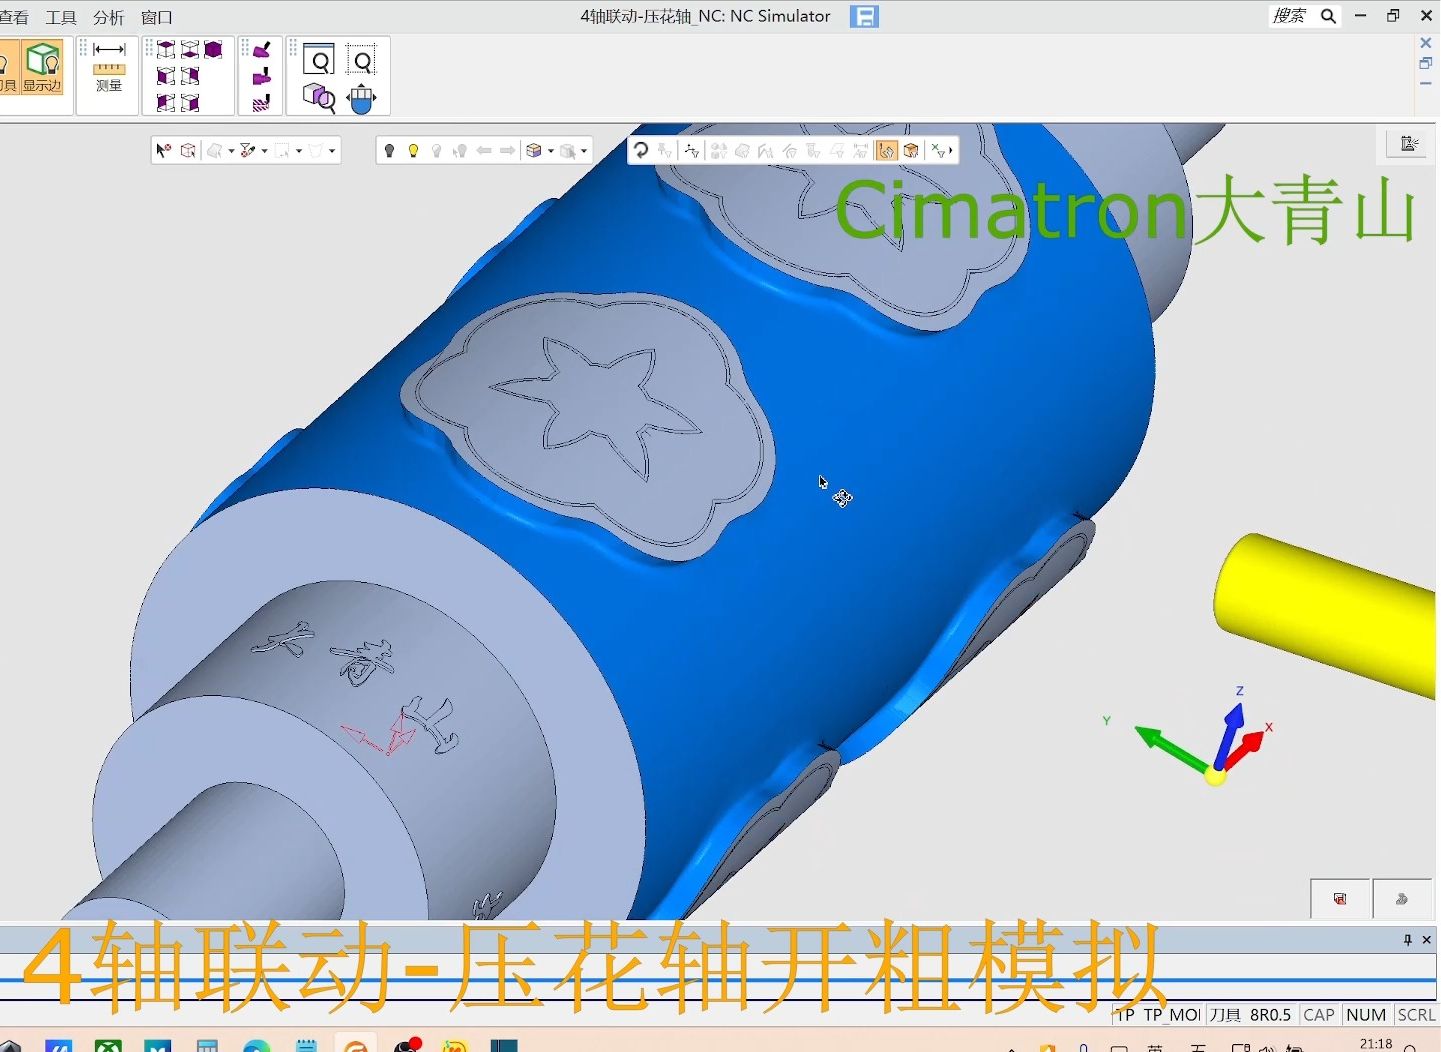Click the dotted-border zoom selection icon

362,61
